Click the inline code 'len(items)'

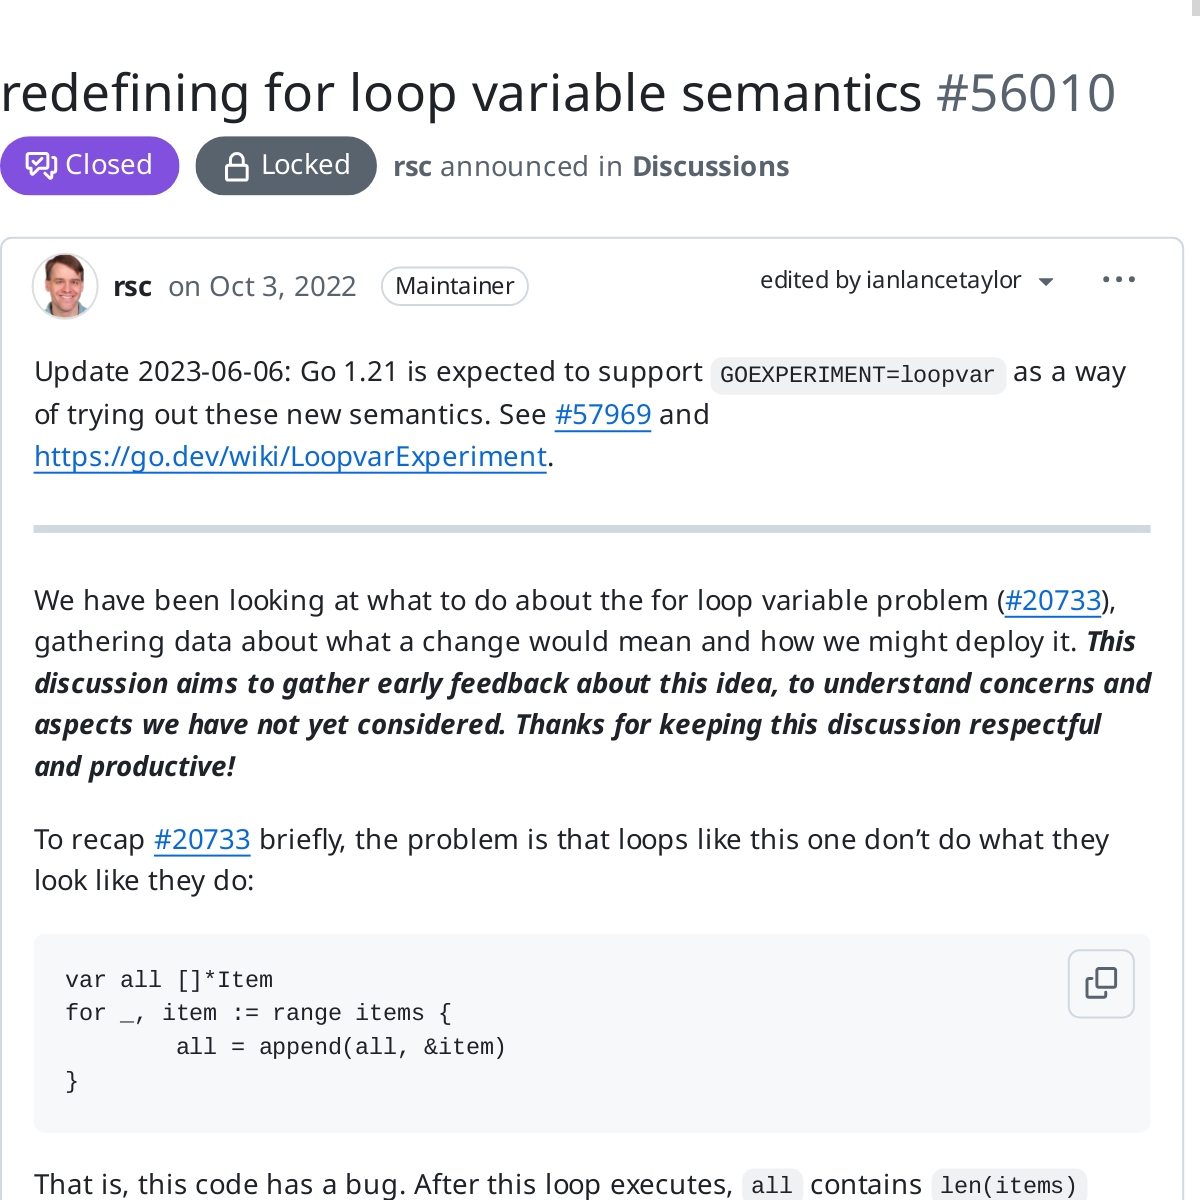[x=1008, y=1185]
